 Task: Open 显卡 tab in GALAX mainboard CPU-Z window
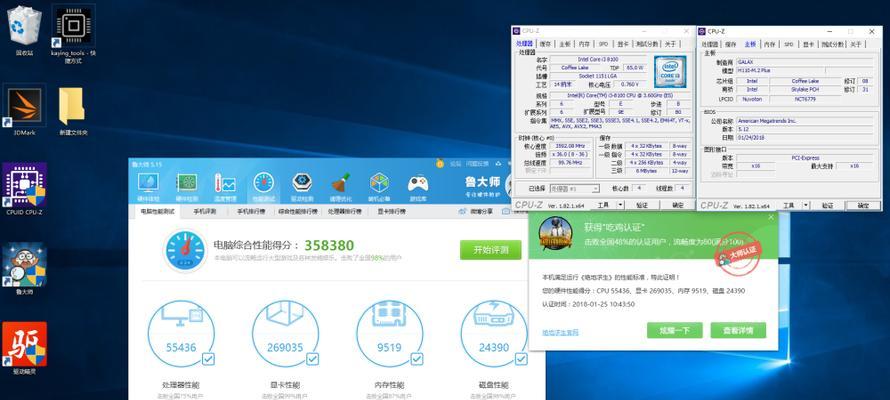808,44
